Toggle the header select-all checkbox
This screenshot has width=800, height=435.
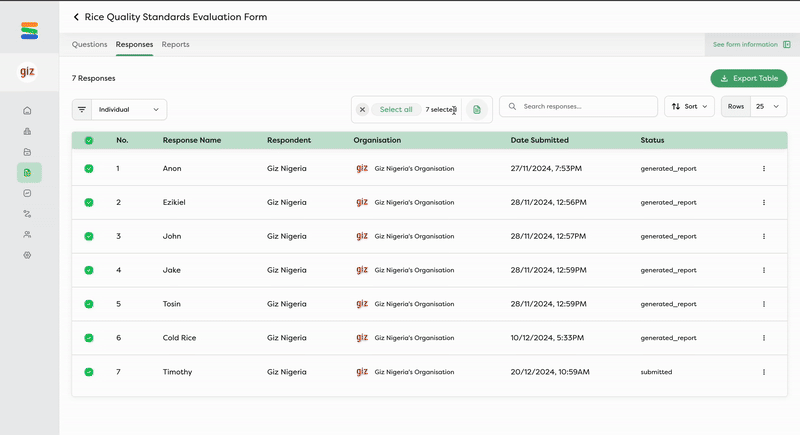point(89,140)
